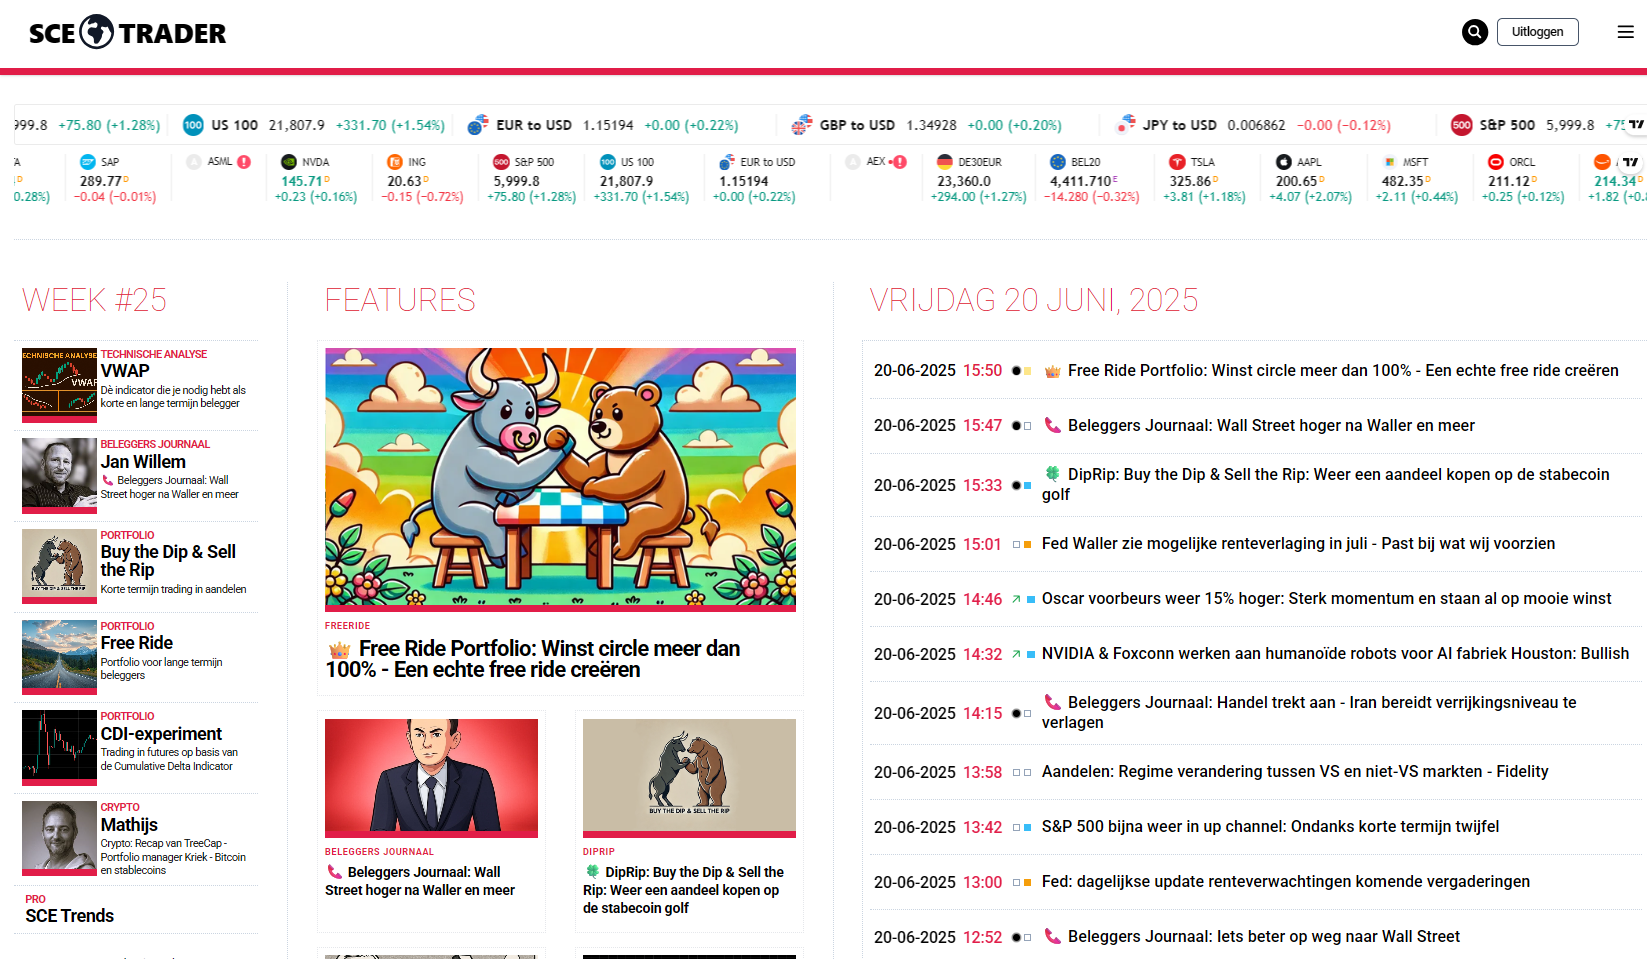Click the phone icon in 15:47 news row
Image resolution: width=1647 pixels, height=959 pixels.
[x=1052, y=425]
